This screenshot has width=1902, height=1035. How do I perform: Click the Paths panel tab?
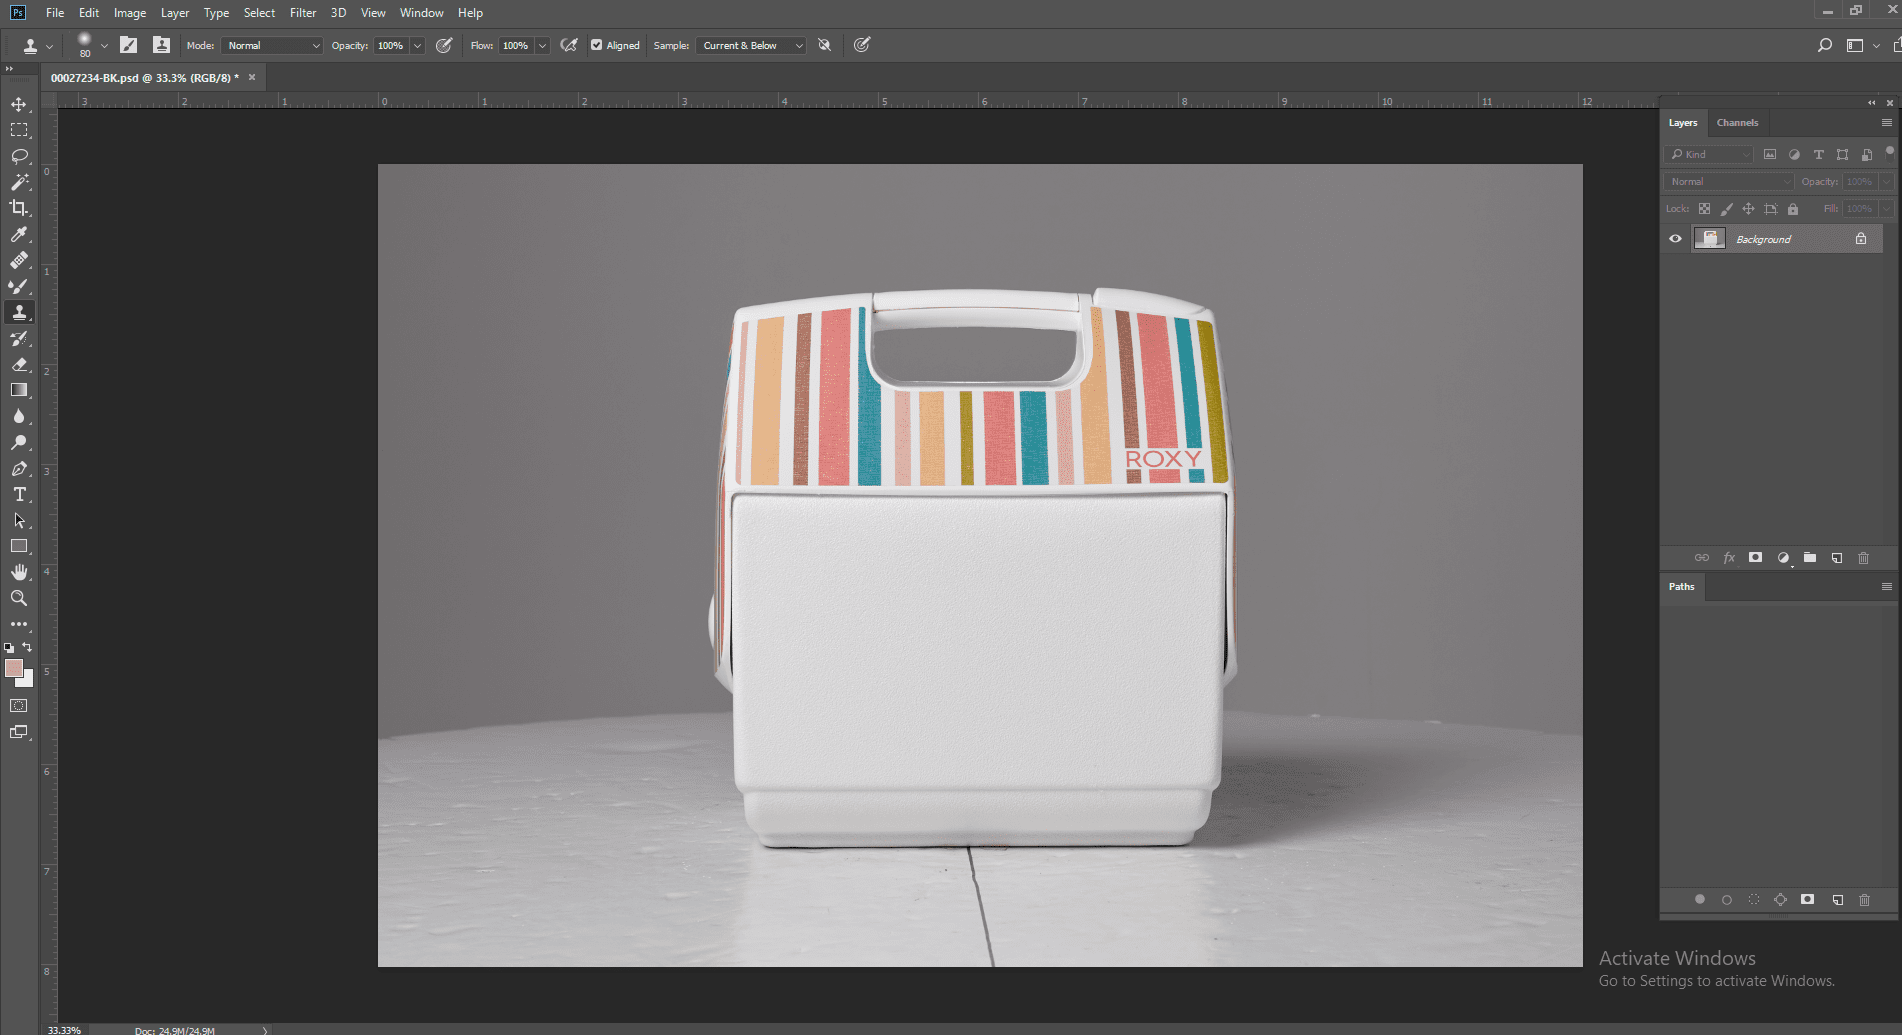coord(1681,587)
